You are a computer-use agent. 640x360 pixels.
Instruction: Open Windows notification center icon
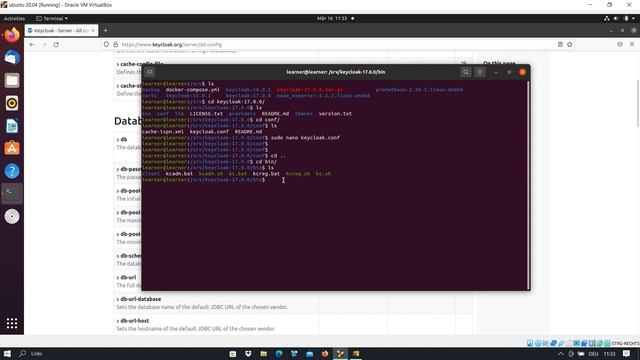pos(627,353)
